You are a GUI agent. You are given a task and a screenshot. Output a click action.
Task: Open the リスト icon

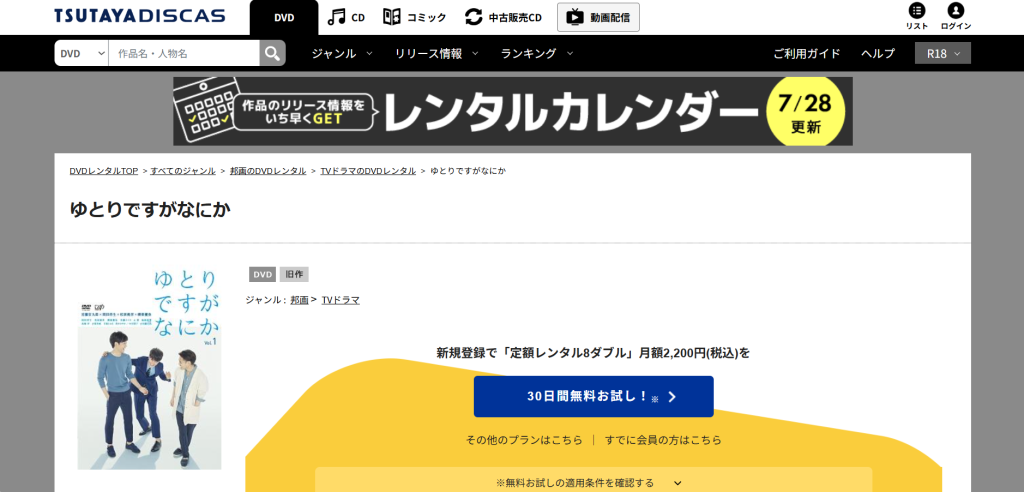[x=917, y=17]
